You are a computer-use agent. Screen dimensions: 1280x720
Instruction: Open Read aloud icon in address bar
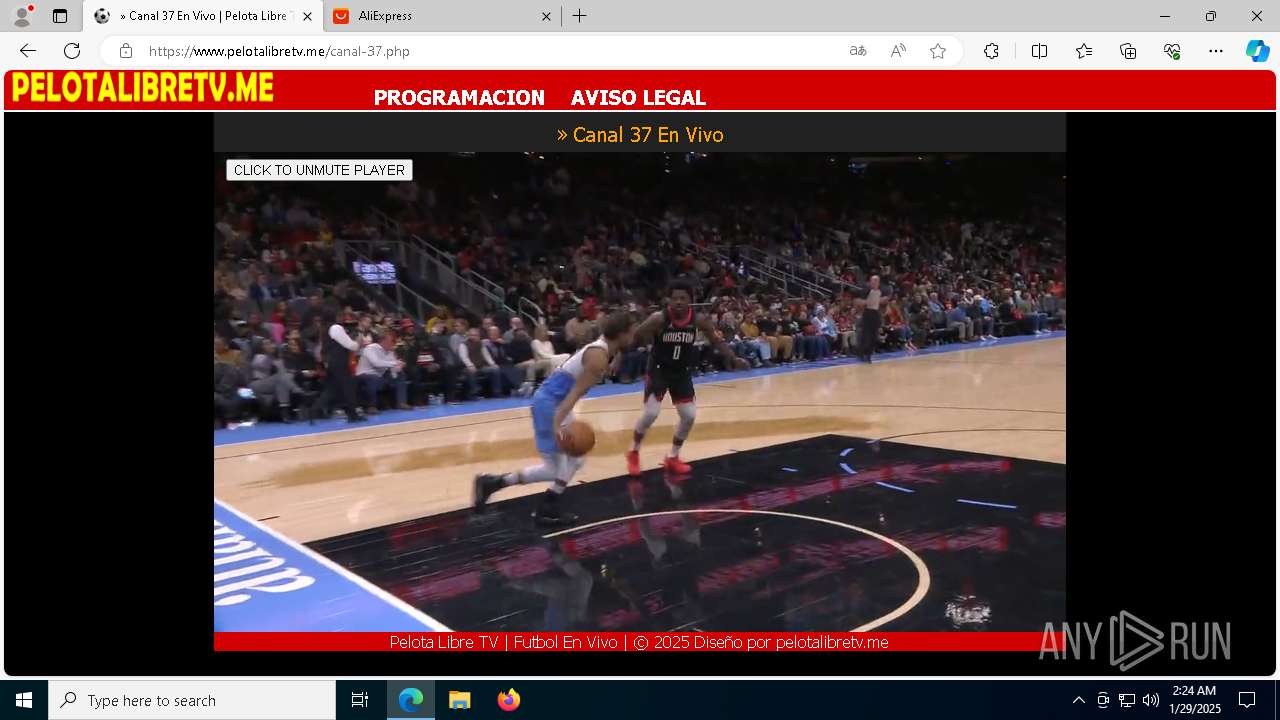(x=898, y=51)
